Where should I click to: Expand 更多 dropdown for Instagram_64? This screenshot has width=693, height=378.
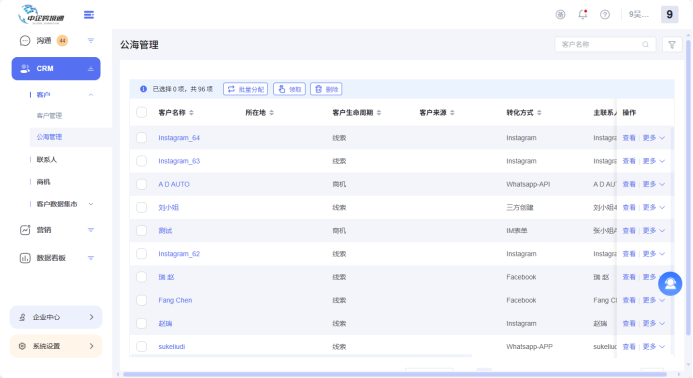654,138
